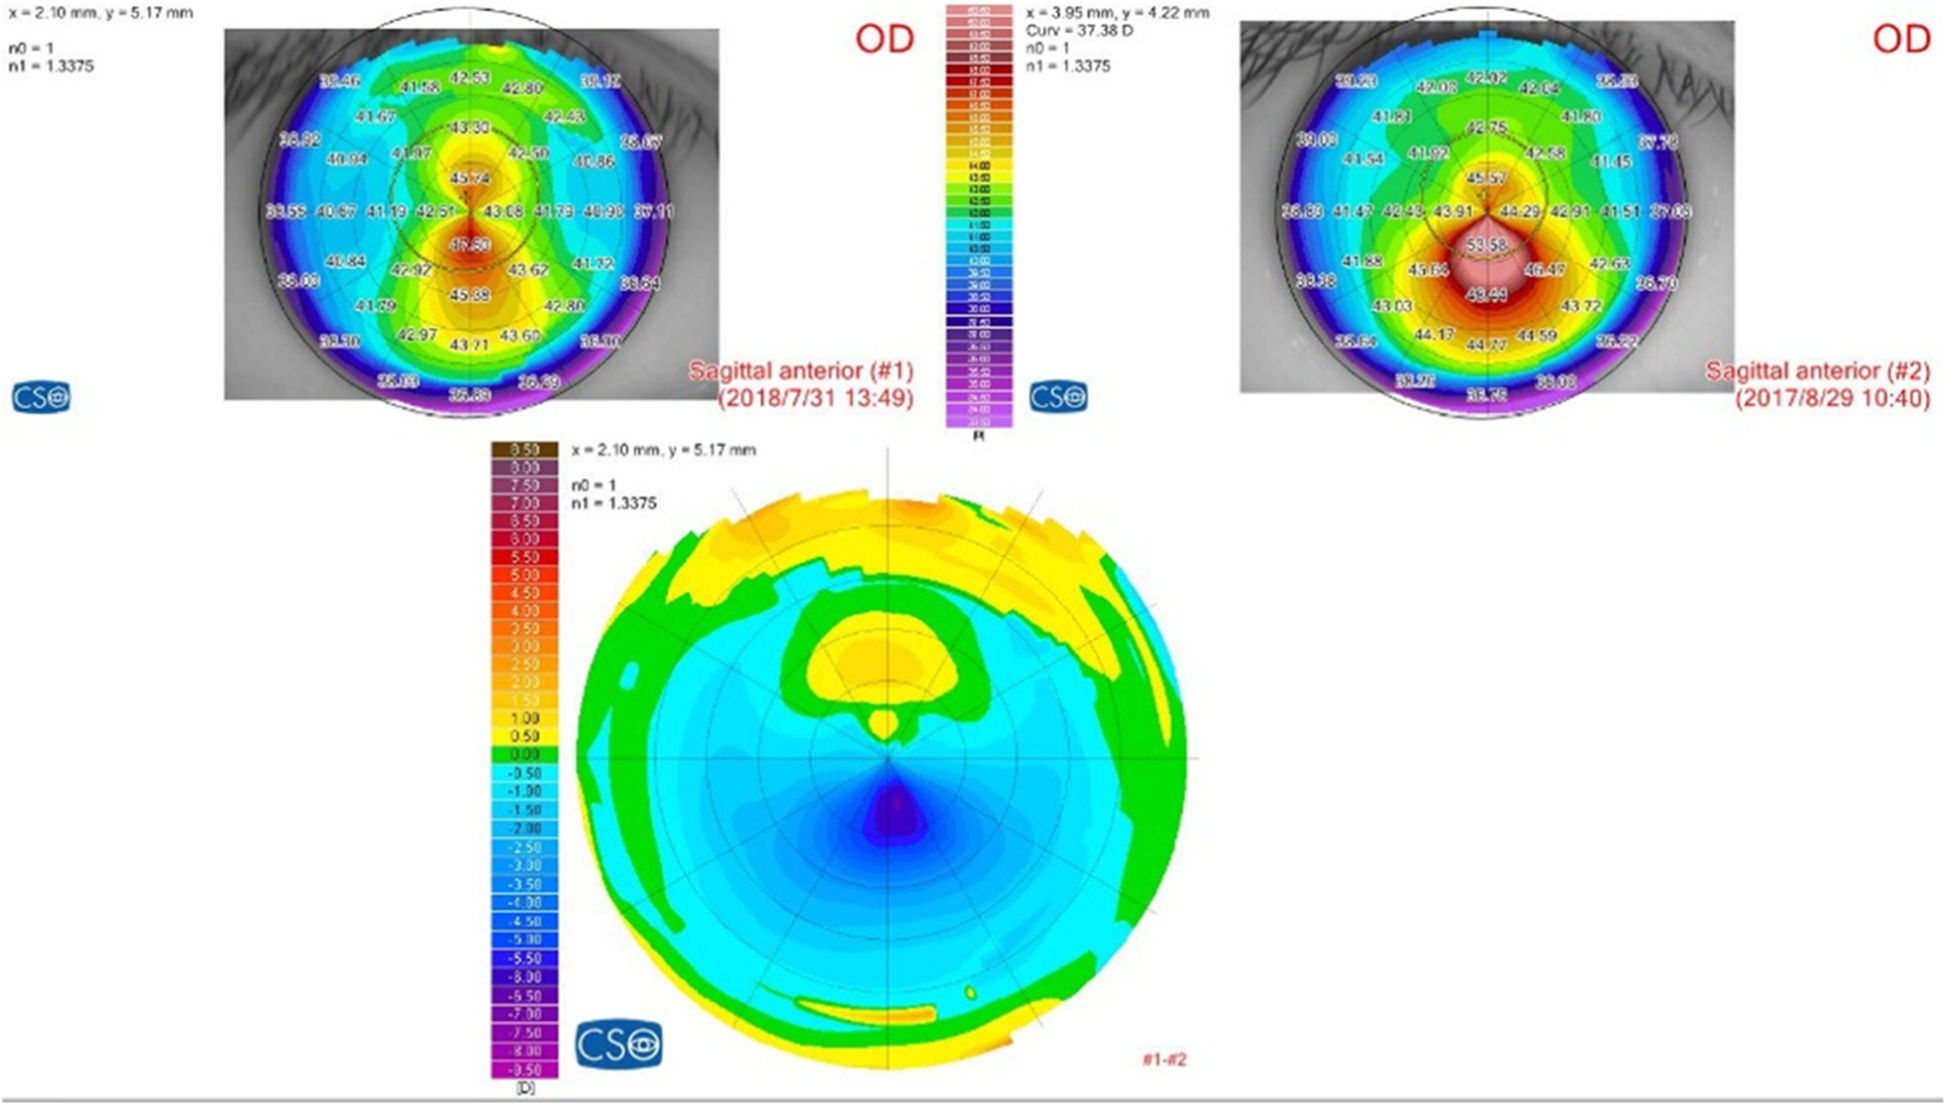Click the 41.67 value on map #1
This screenshot has width=1946, height=1106.
tap(376, 117)
